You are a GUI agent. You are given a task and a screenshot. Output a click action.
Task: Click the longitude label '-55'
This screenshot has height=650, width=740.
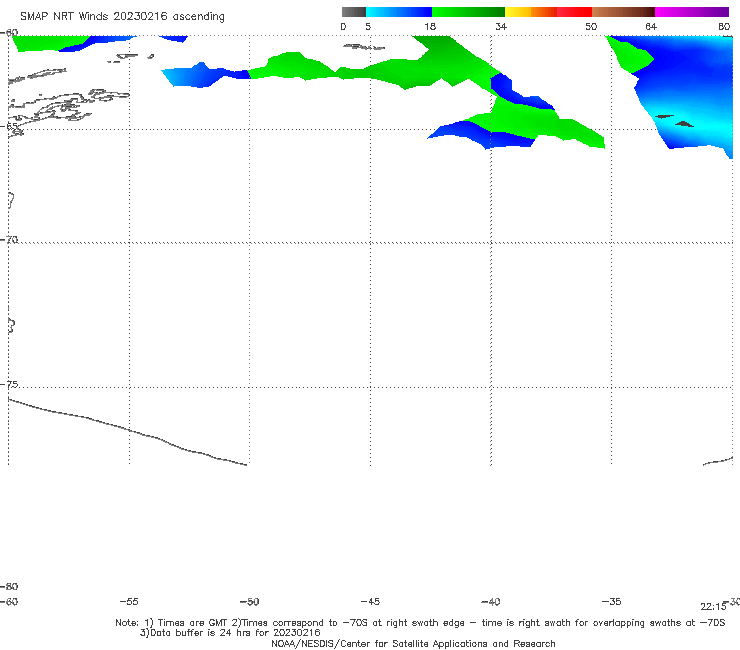coord(129,602)
